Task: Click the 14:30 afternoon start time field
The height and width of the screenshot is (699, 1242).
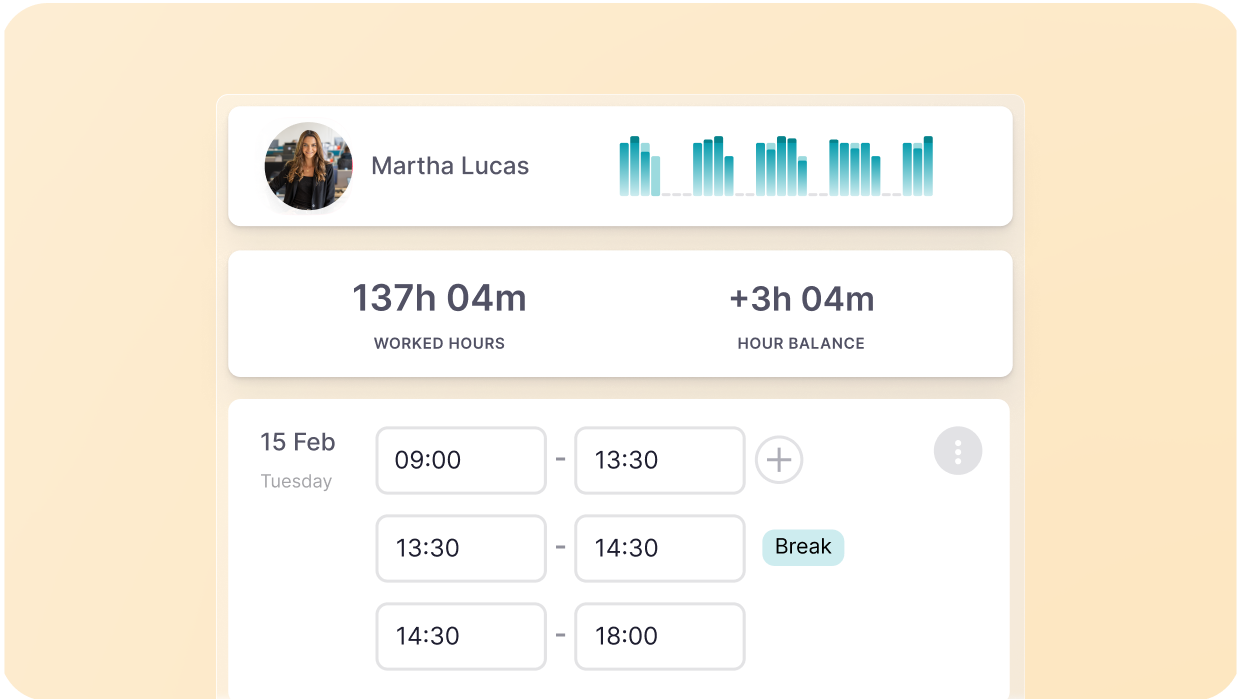Action: coord(461,636)
